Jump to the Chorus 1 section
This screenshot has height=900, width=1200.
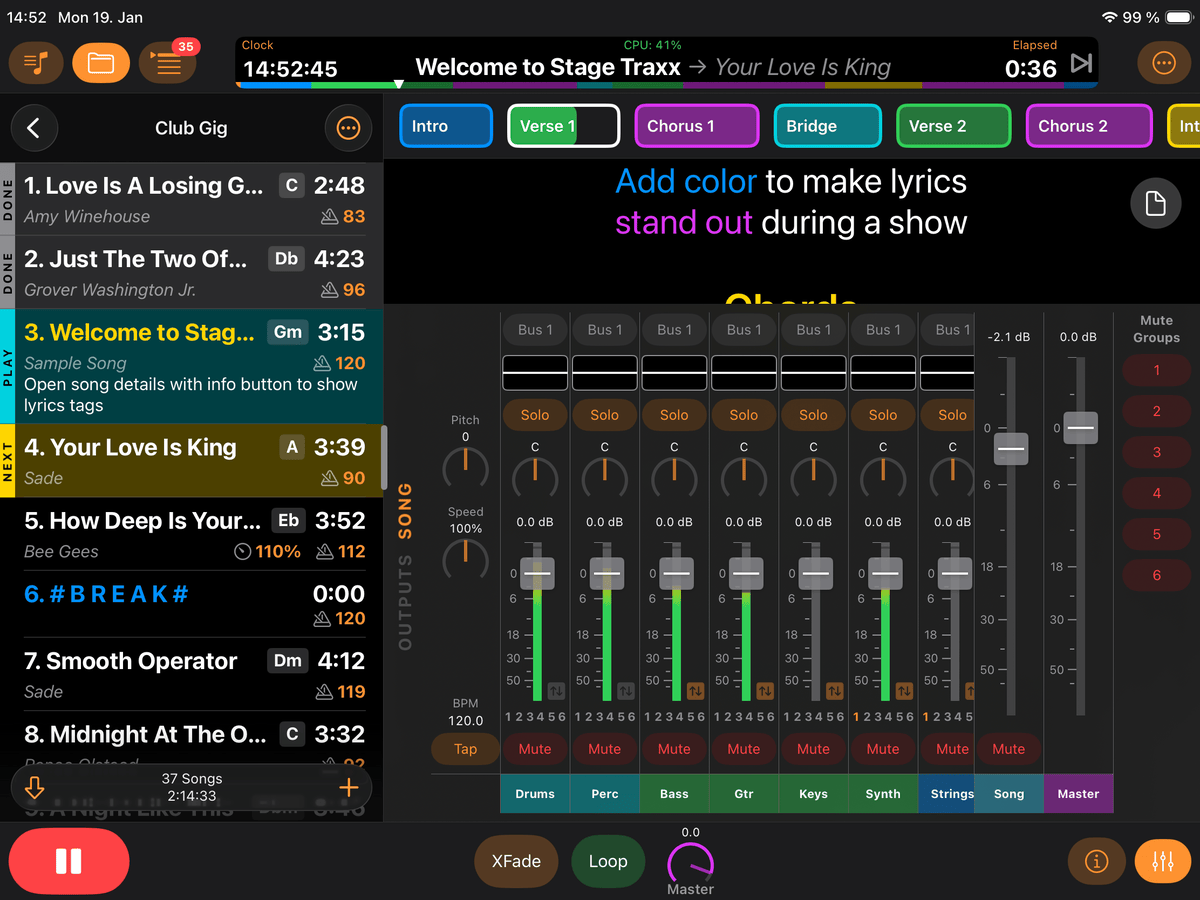pos(696,127)
